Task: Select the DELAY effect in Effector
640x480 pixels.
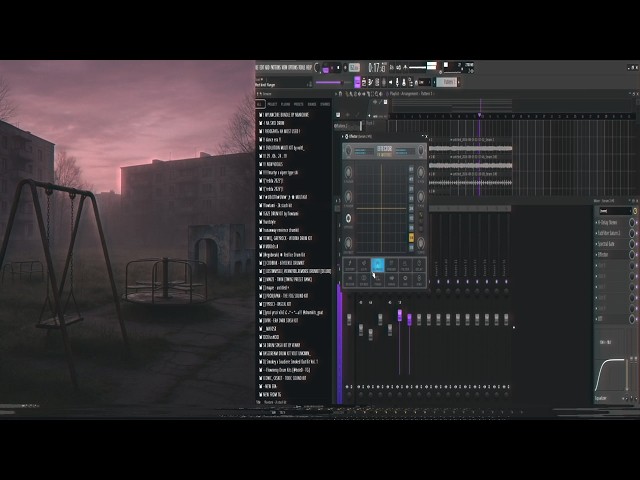Action: [x=419, y=266]
